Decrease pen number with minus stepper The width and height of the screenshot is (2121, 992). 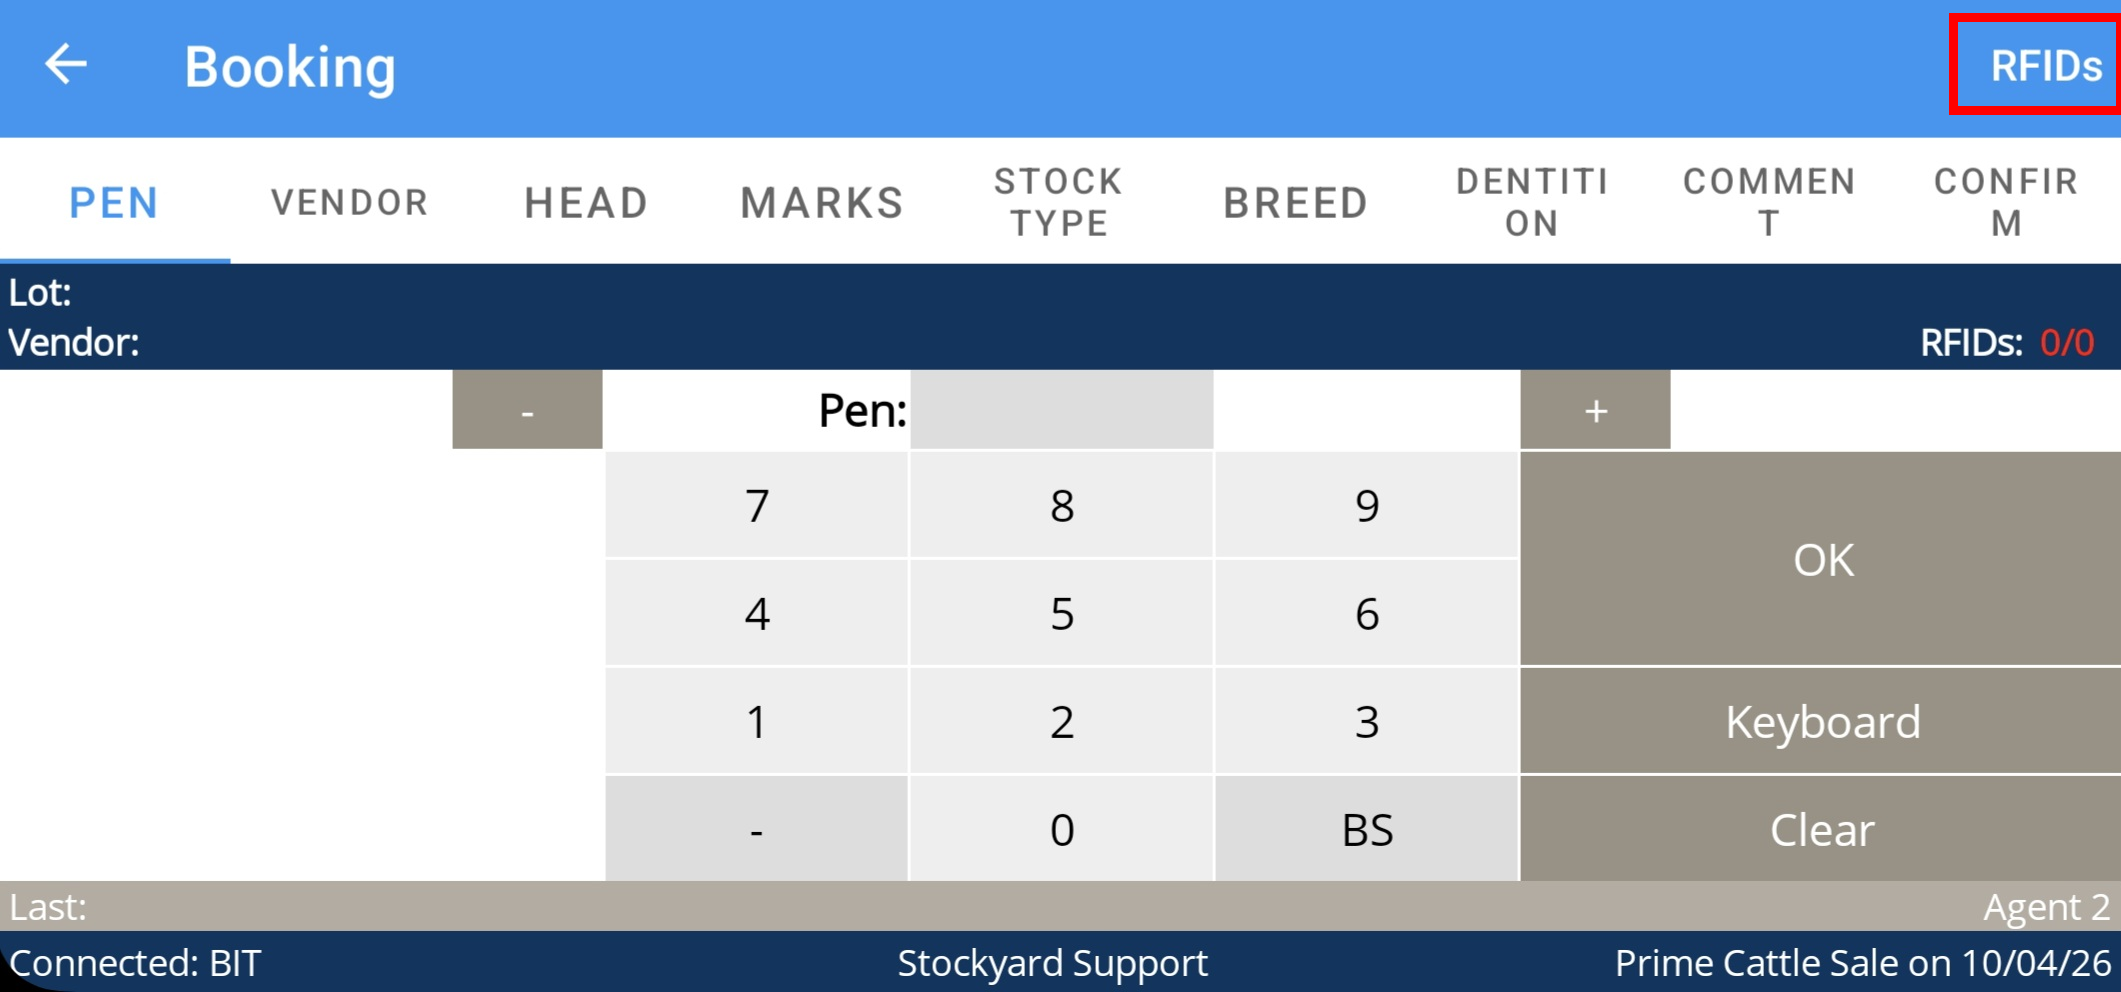pyautogui.click(x=527, y=410)
